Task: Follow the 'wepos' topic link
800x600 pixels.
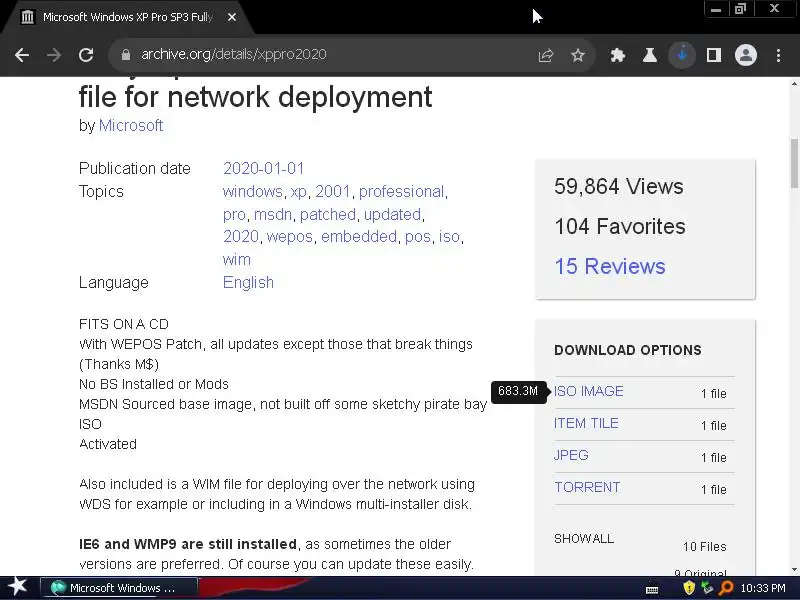Action: coord(290,237)
